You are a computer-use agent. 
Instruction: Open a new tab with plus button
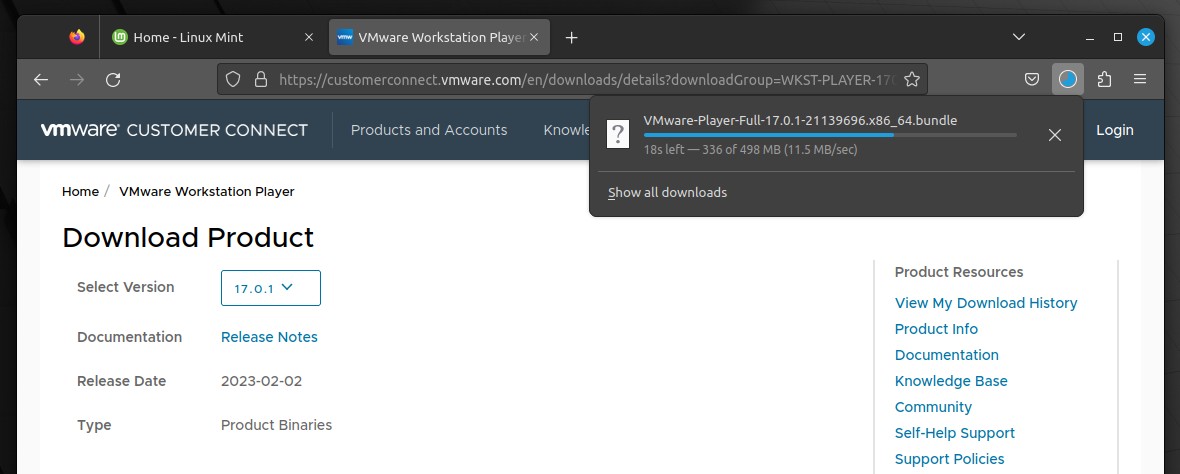(x=571, y=37)
